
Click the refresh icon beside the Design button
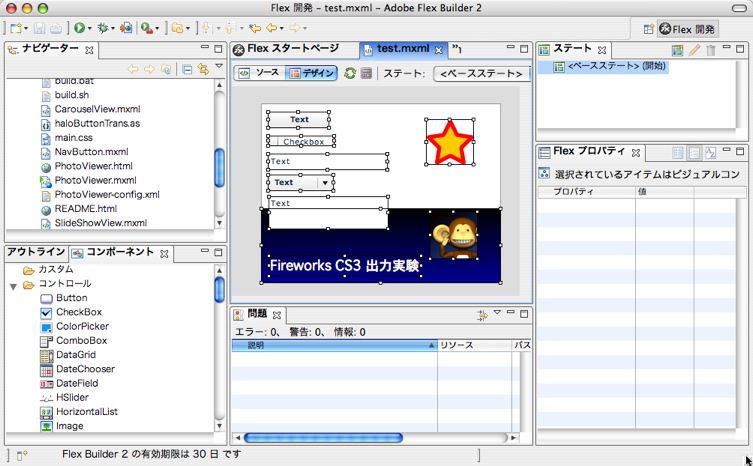click(x=350, y=73)
